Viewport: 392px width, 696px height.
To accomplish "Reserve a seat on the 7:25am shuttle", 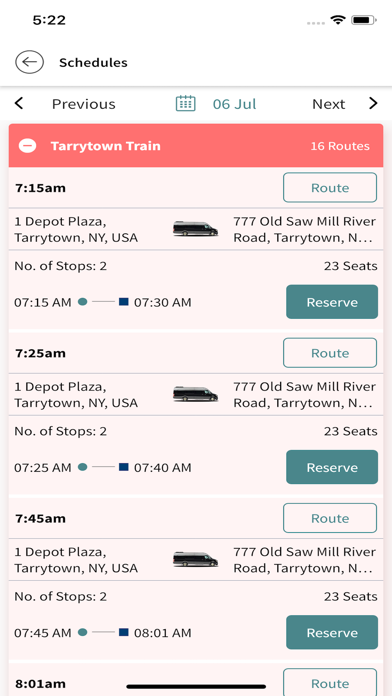I will (x=332, y=467).
